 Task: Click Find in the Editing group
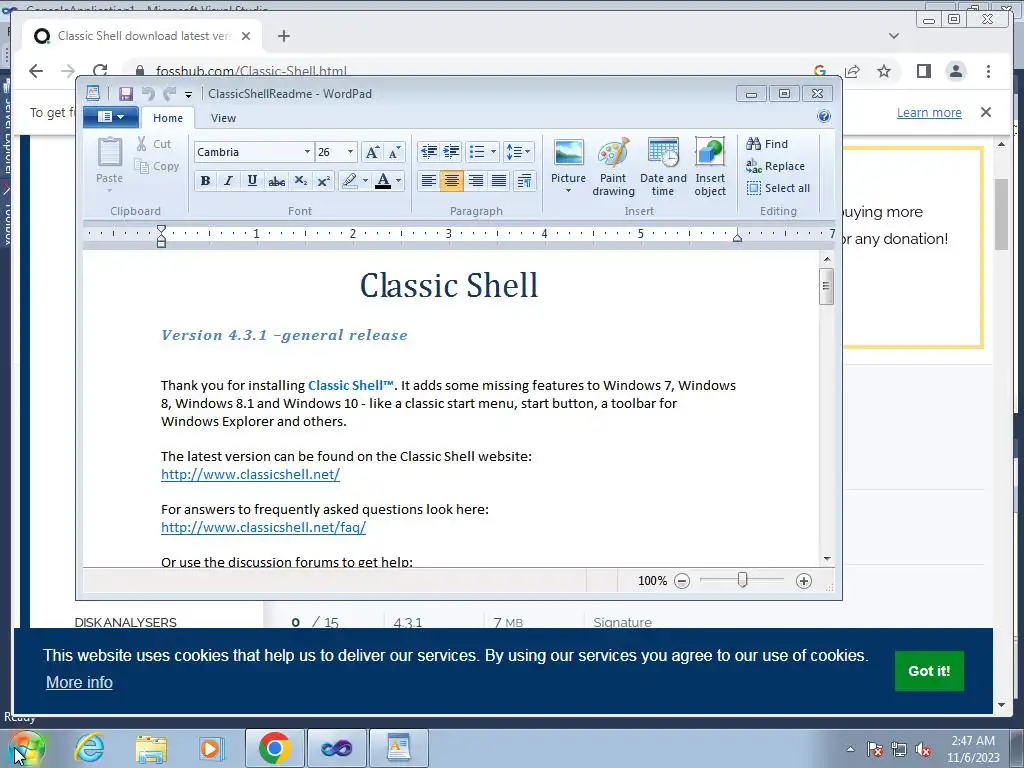(767, 144)
